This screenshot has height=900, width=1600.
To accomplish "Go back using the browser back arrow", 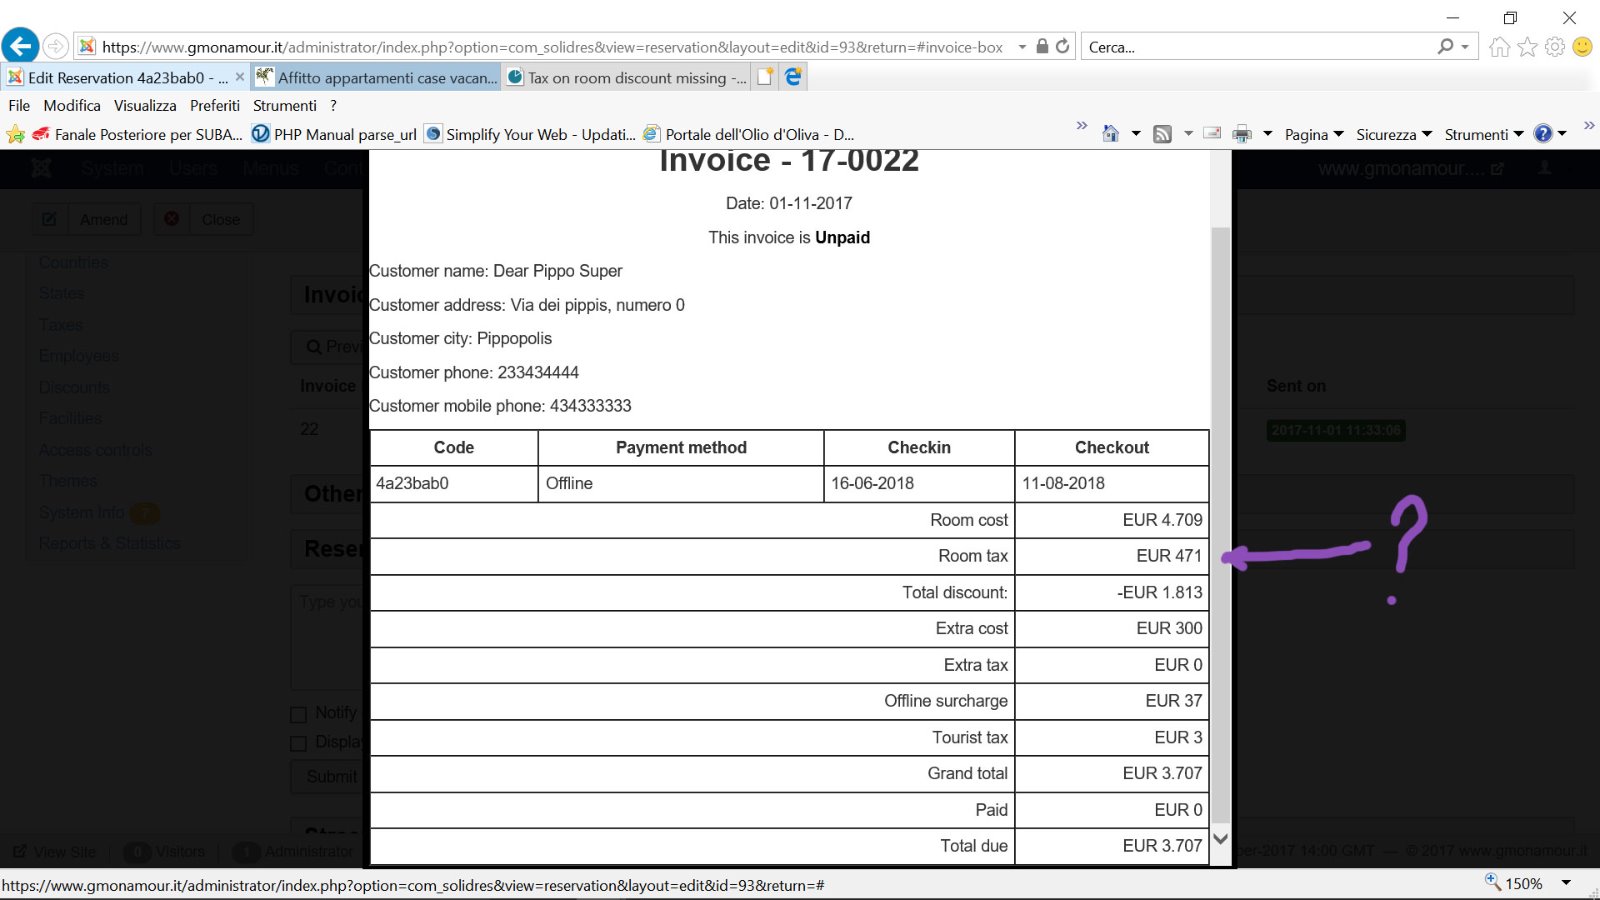I will coord(20,46).
